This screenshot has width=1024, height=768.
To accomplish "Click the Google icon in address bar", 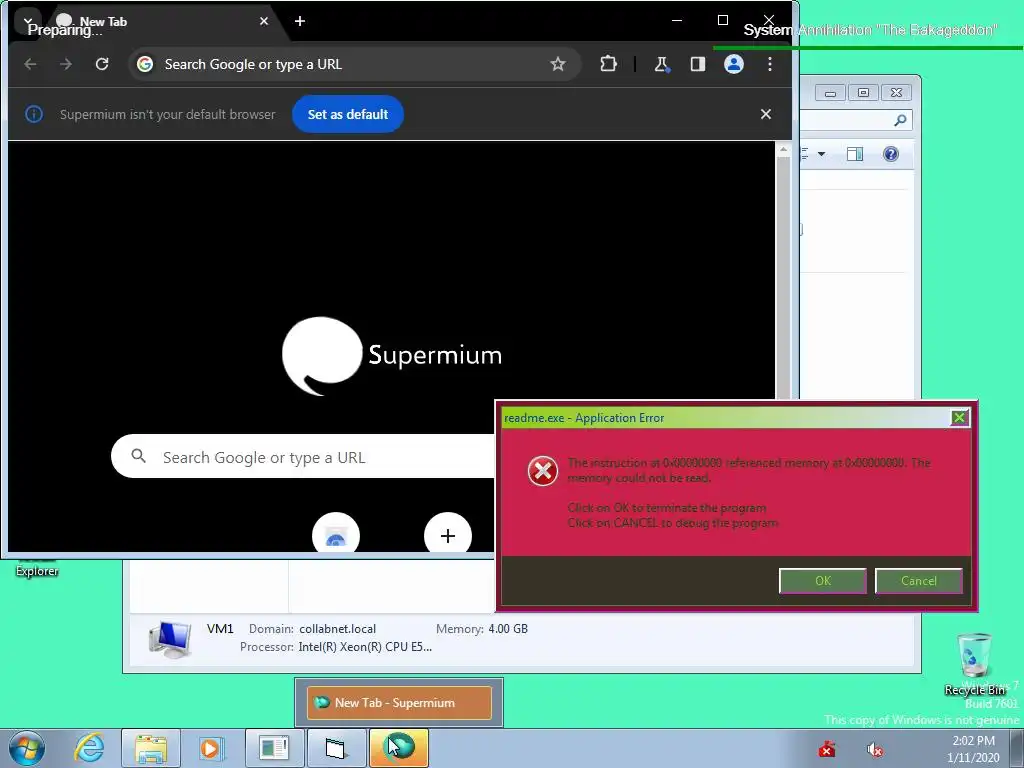I will [145, 64].
